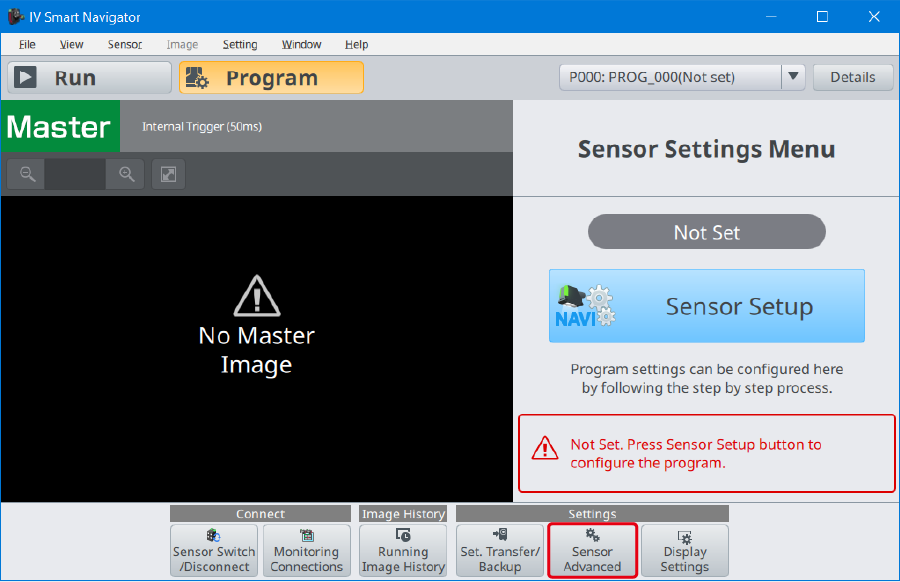
Task: Expand the program list dropdown arrow
Action: (x=792, y=77)
